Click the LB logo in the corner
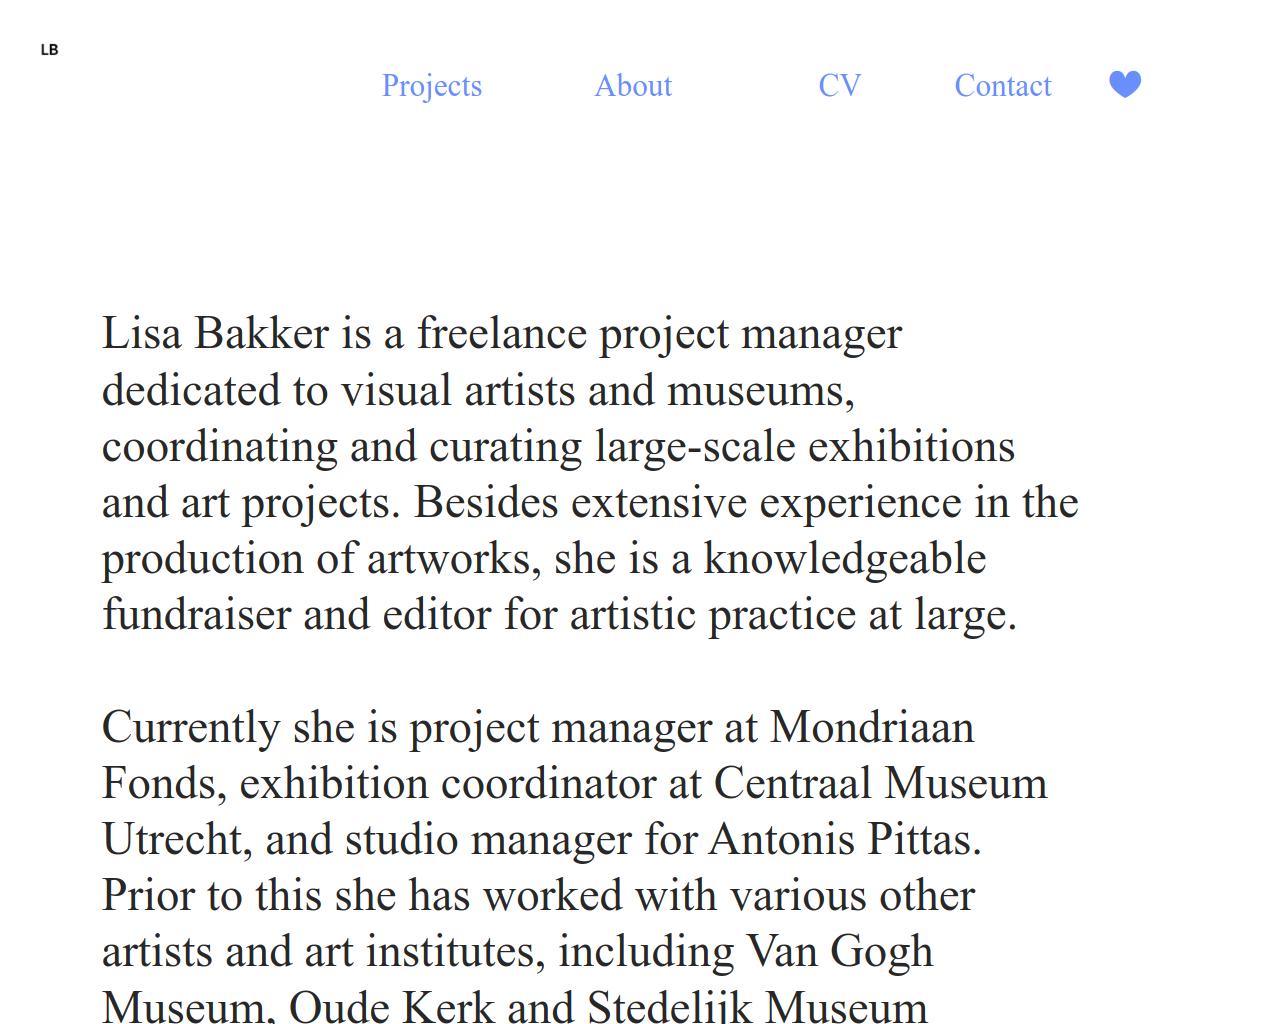 click(x=49, y=49)
